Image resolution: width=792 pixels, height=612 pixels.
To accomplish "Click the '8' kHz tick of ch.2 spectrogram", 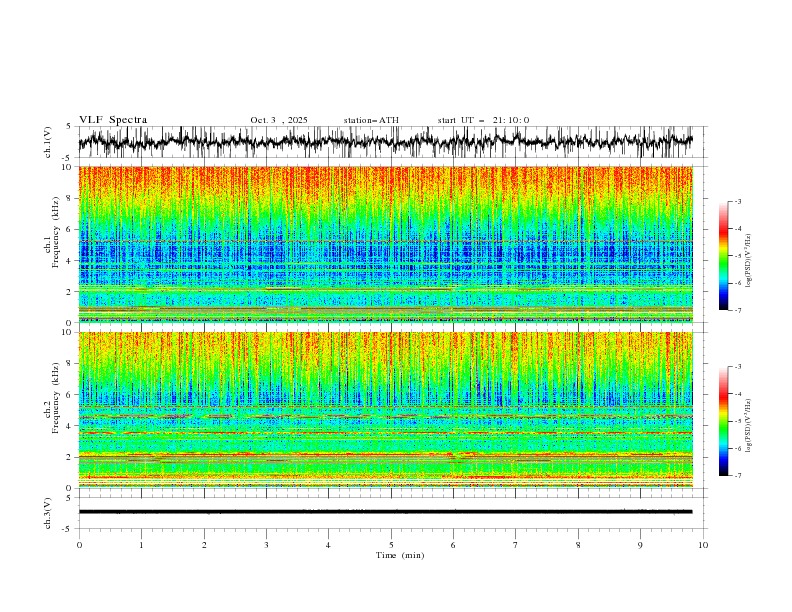I will pos(70,364).
